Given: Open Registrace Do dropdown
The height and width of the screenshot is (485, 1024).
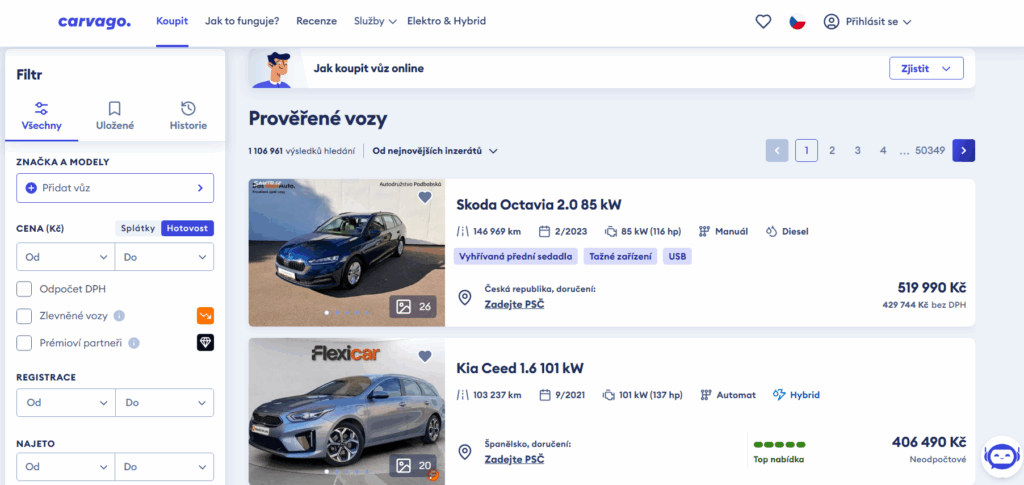Looking at the screenshot, I should pyautogui.click(x=164, y=403).
